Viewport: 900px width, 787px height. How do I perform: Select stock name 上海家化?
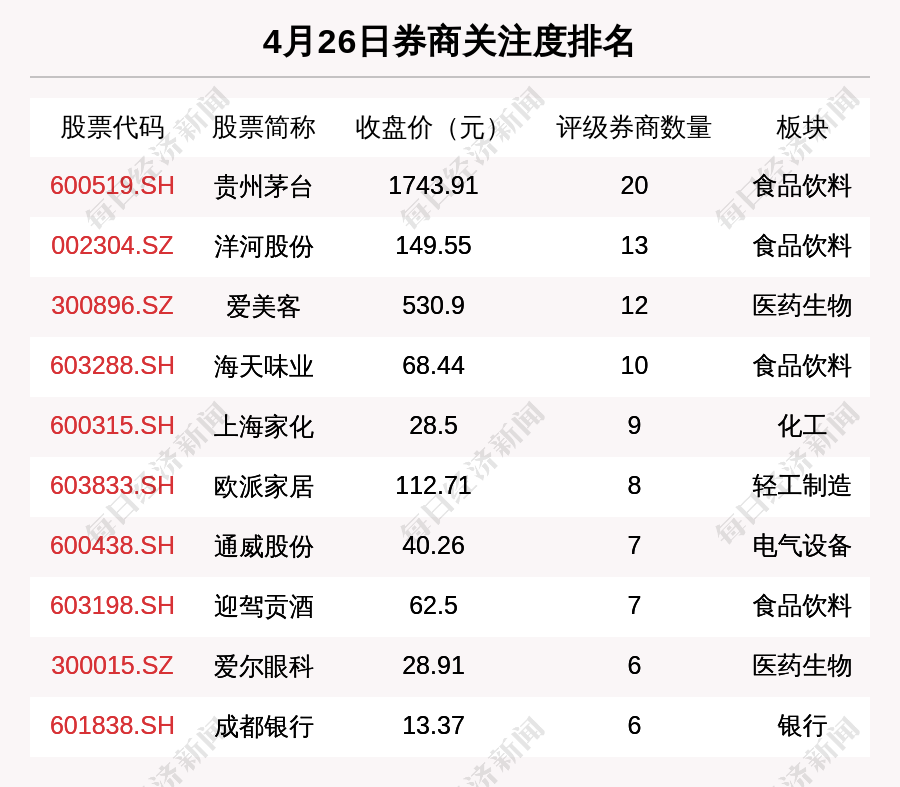tap(263, 427)
